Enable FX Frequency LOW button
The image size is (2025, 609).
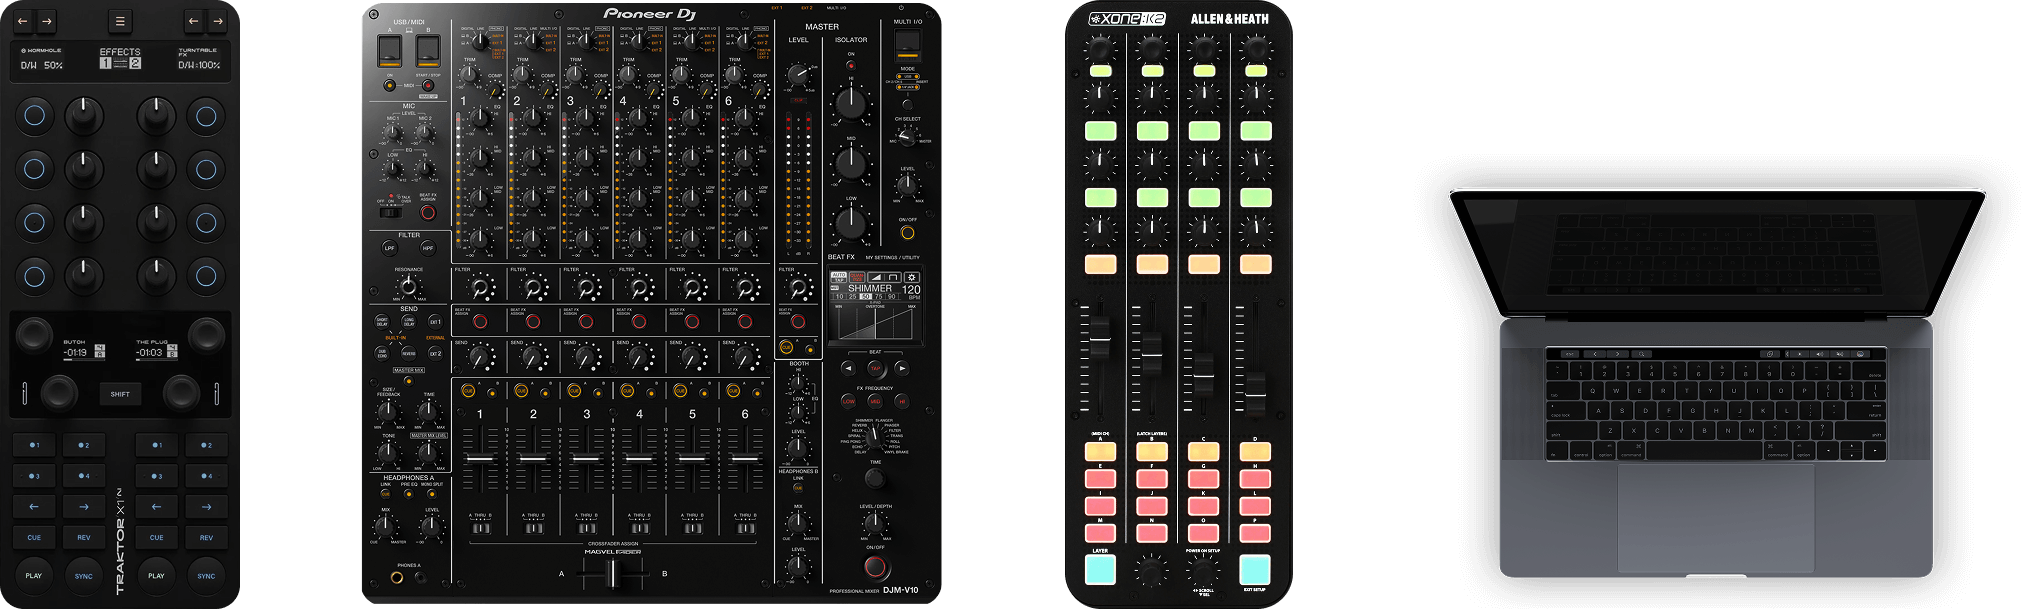coord(849,401)
